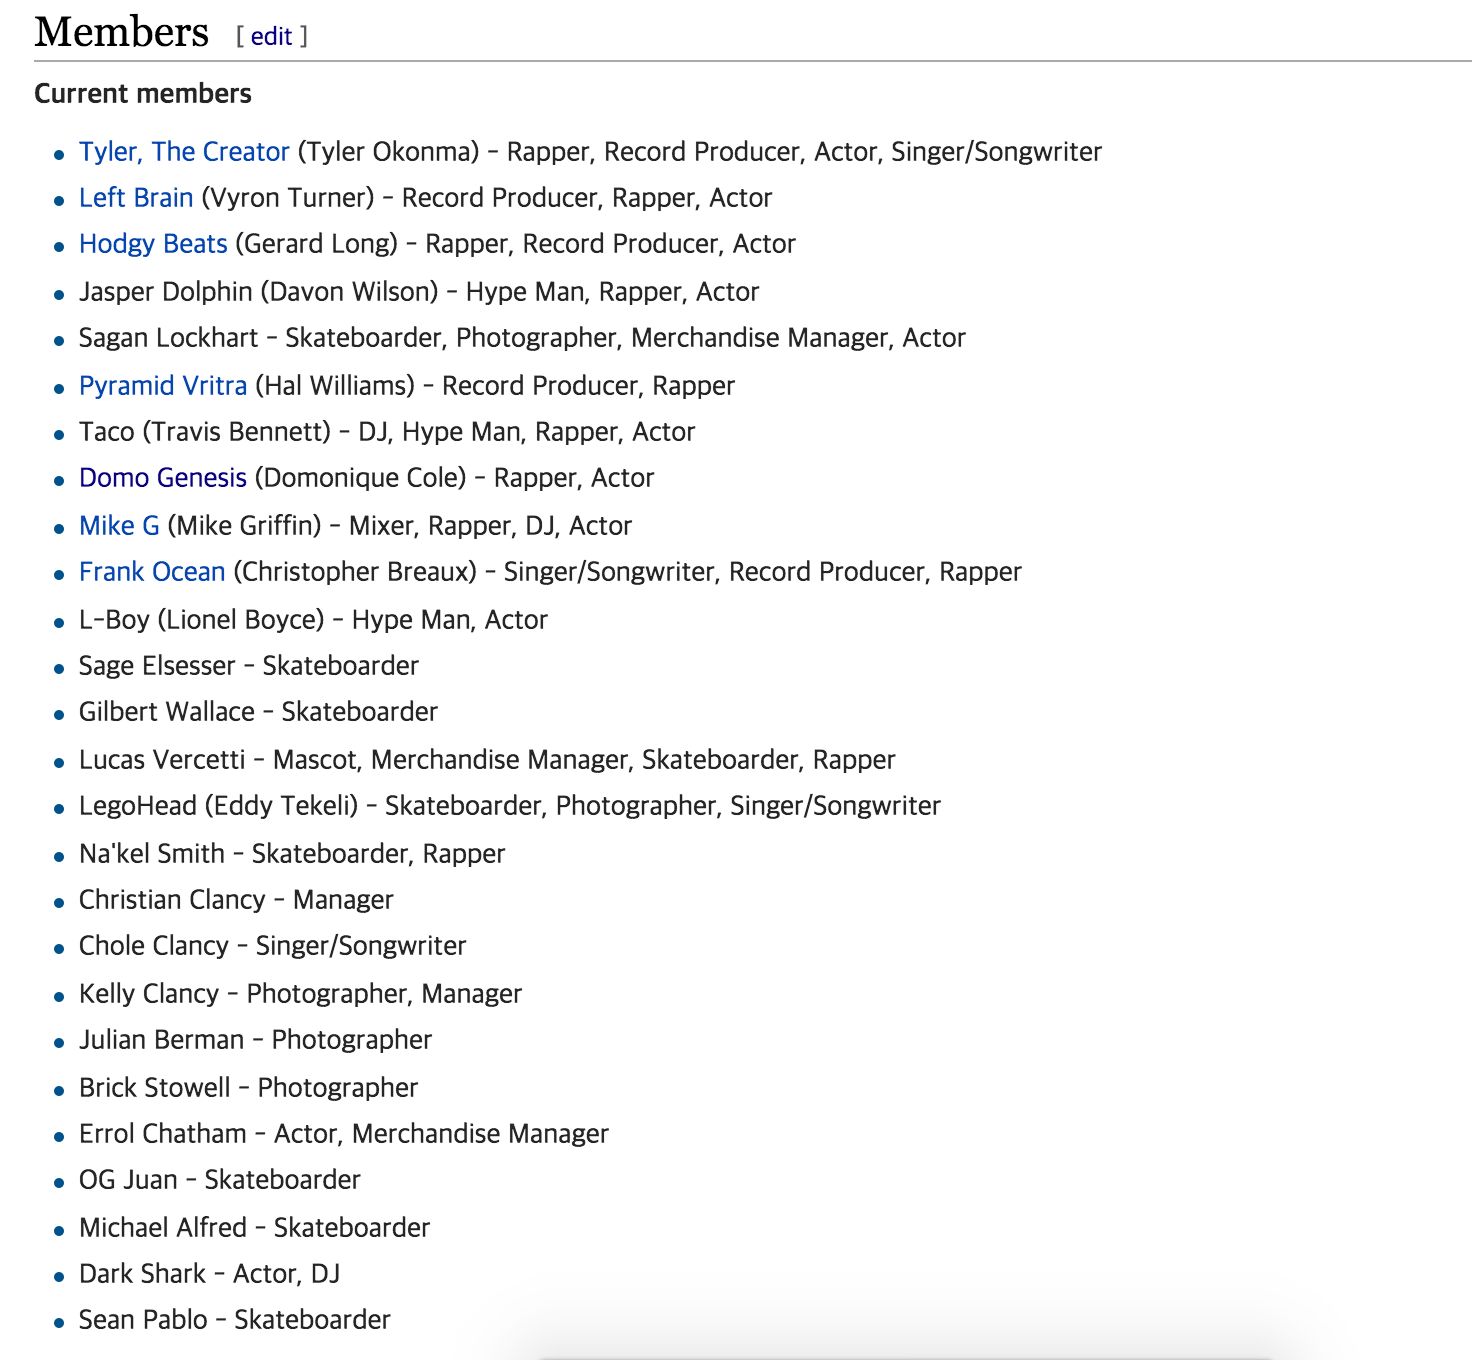This screenshot has width=1472, height=1360.
Task: Click the Christian Clancy entry
Action: (236, 900)
